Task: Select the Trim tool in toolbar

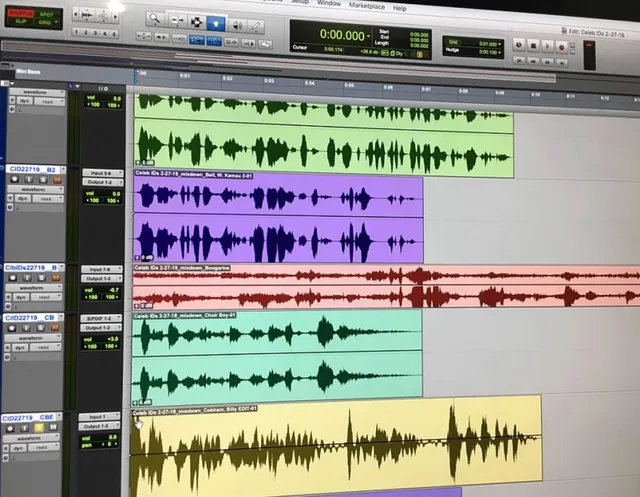Action: [x=176, y=19]
